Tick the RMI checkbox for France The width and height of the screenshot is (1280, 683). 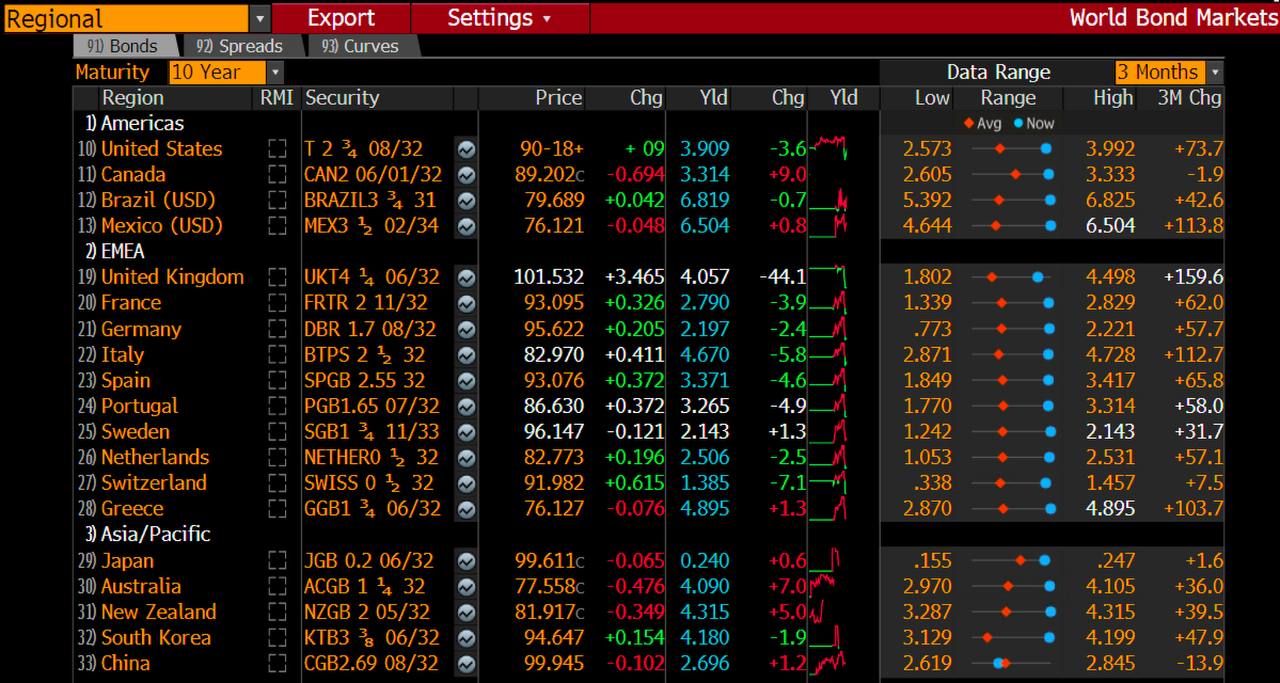(277, 303)
